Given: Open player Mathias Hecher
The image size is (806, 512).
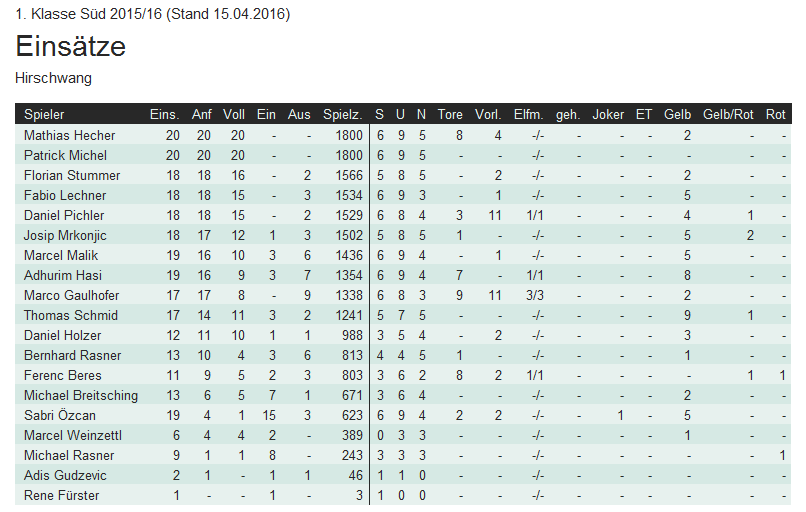Looking at the screenshot, I should click(x=70, y=135).
